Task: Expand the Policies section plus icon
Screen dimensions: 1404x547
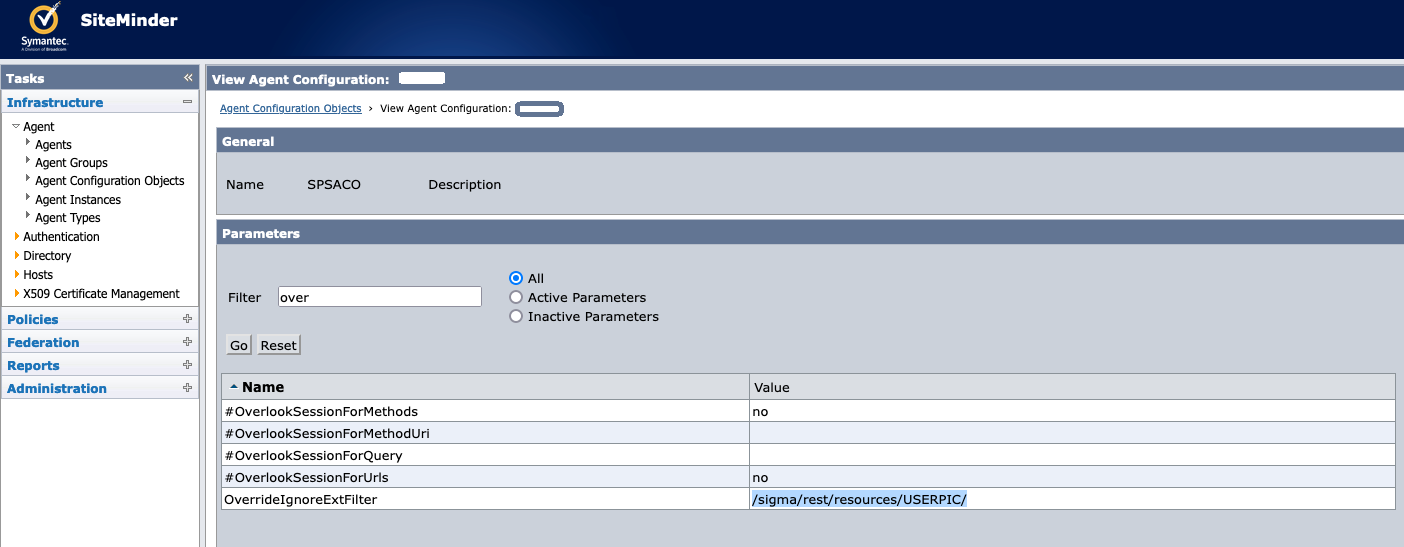Action: point(187,319)
